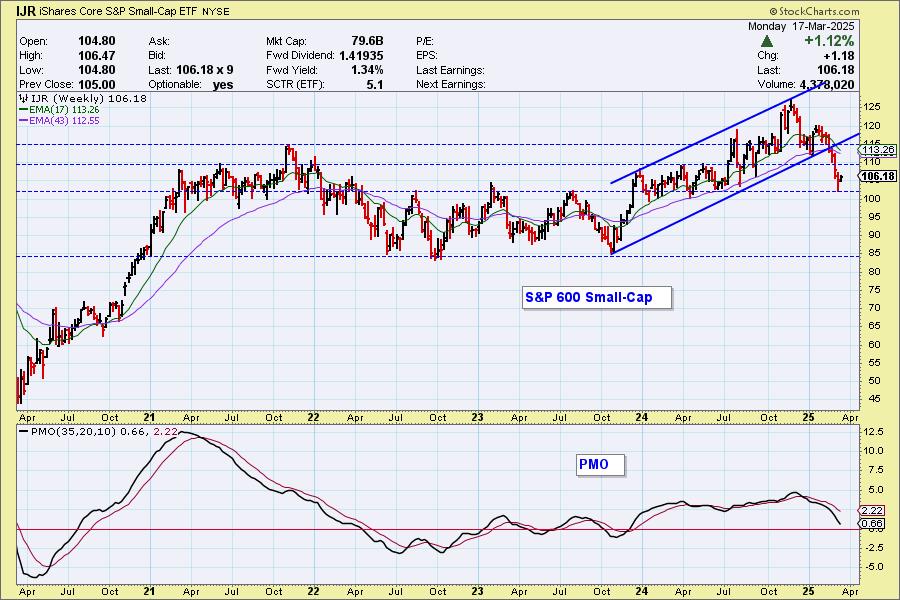Click the High value 106.47

(96, 56)
